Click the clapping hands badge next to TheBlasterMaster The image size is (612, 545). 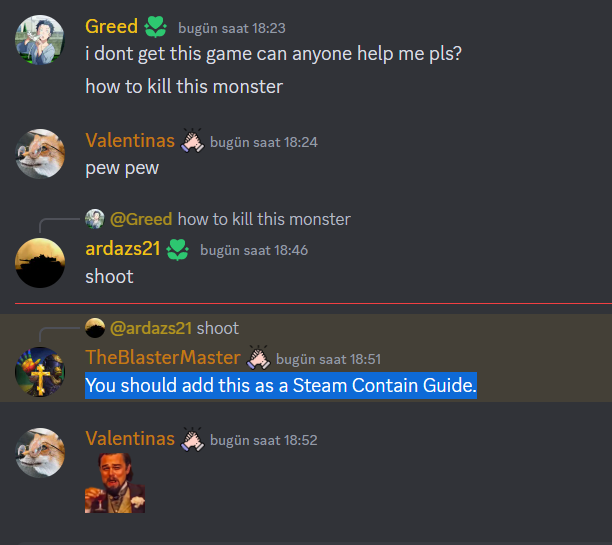click(258, 358)
